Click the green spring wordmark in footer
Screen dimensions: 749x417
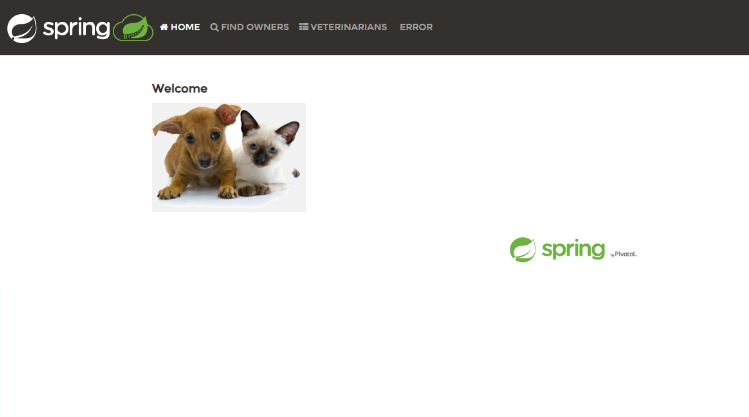click(x=573, y=250)
